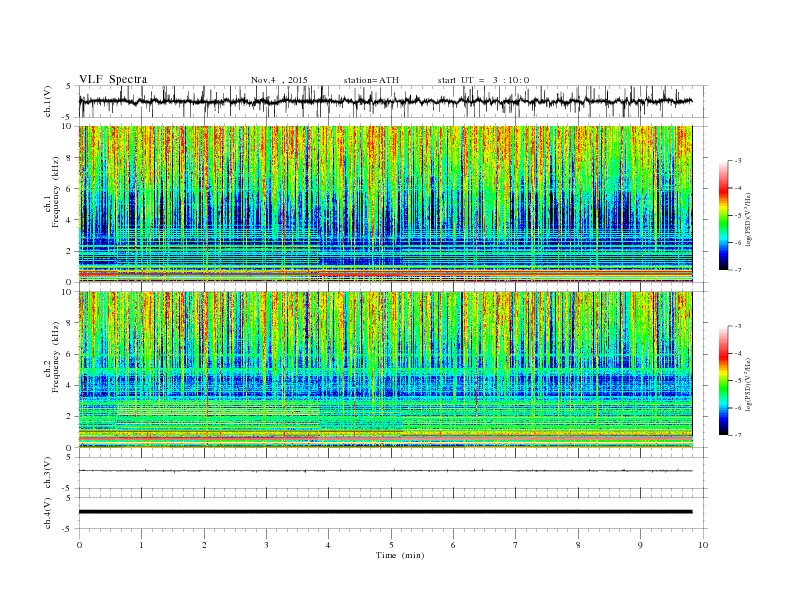Click time tick label "9" on bottom axis
Viewport: 792px width, 612px height.
click(640, 545)
